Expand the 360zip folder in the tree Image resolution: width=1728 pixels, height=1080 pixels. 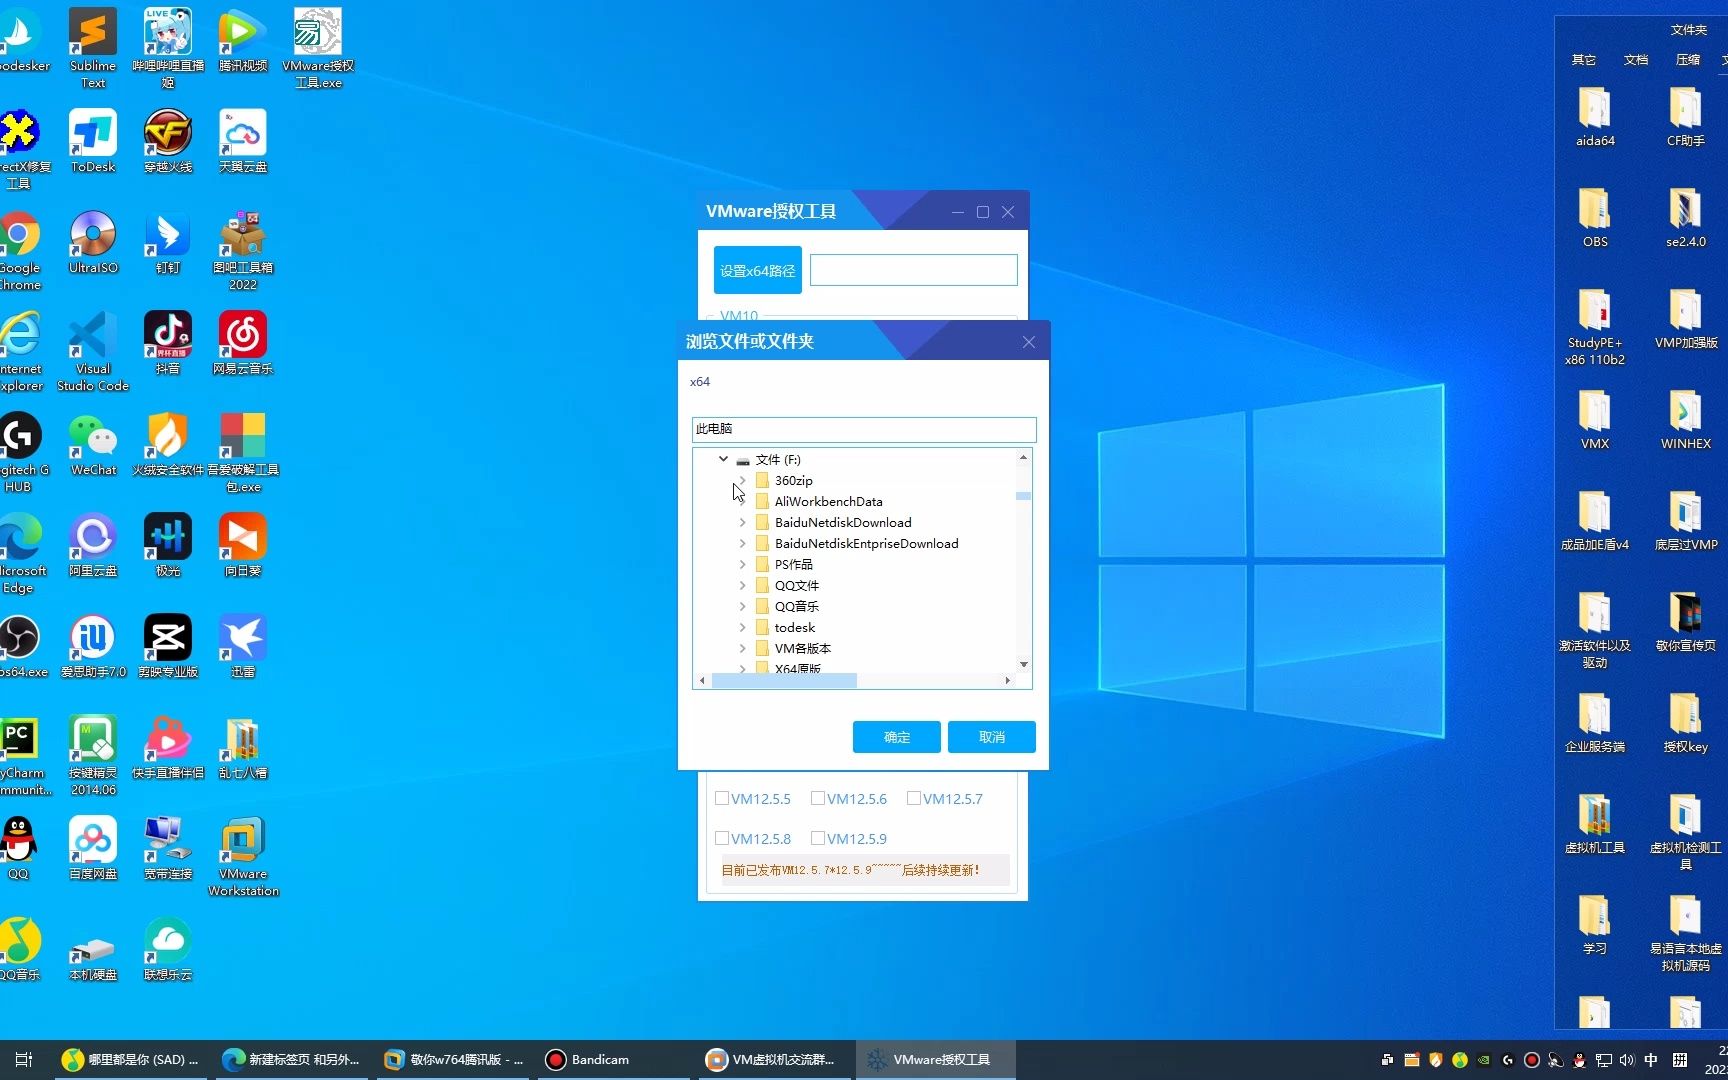(x=741, y=480)
